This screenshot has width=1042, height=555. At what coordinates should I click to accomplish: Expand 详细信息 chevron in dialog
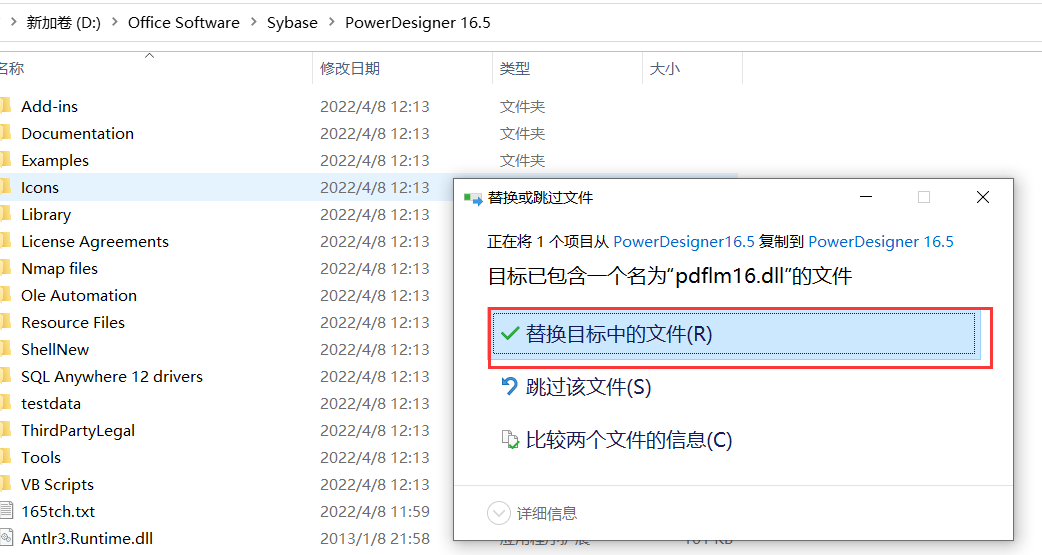pyautogui.click(x=498, y=513)
